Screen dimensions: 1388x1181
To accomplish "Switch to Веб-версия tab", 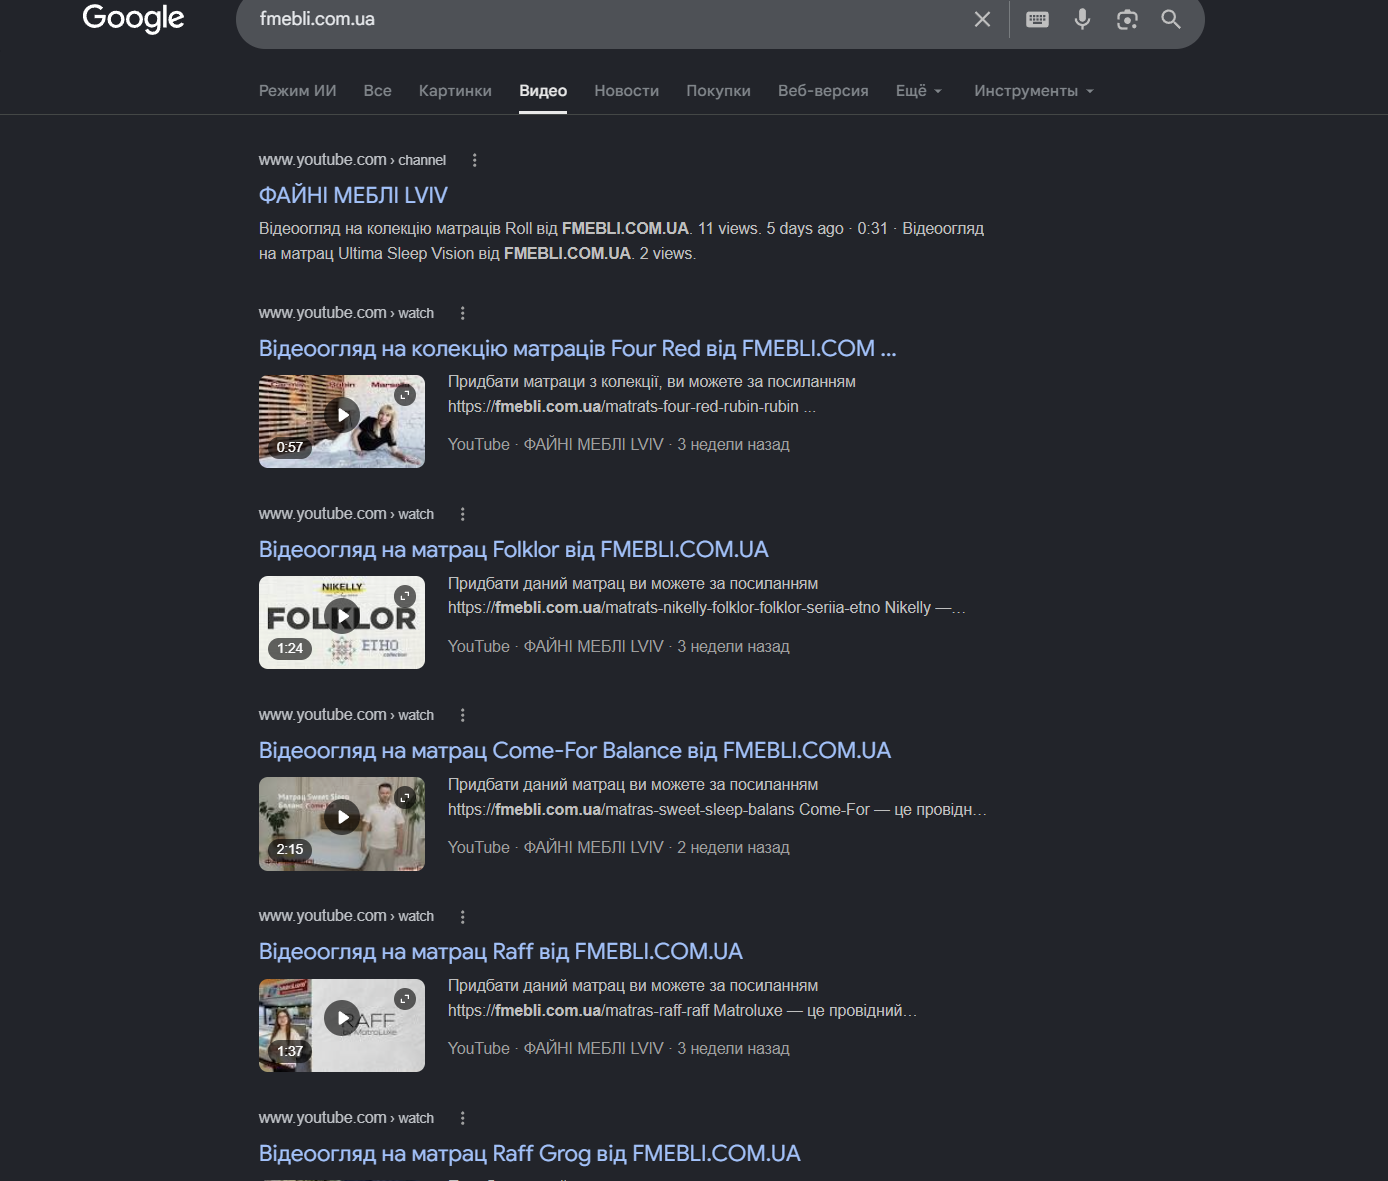I will 823,91.
